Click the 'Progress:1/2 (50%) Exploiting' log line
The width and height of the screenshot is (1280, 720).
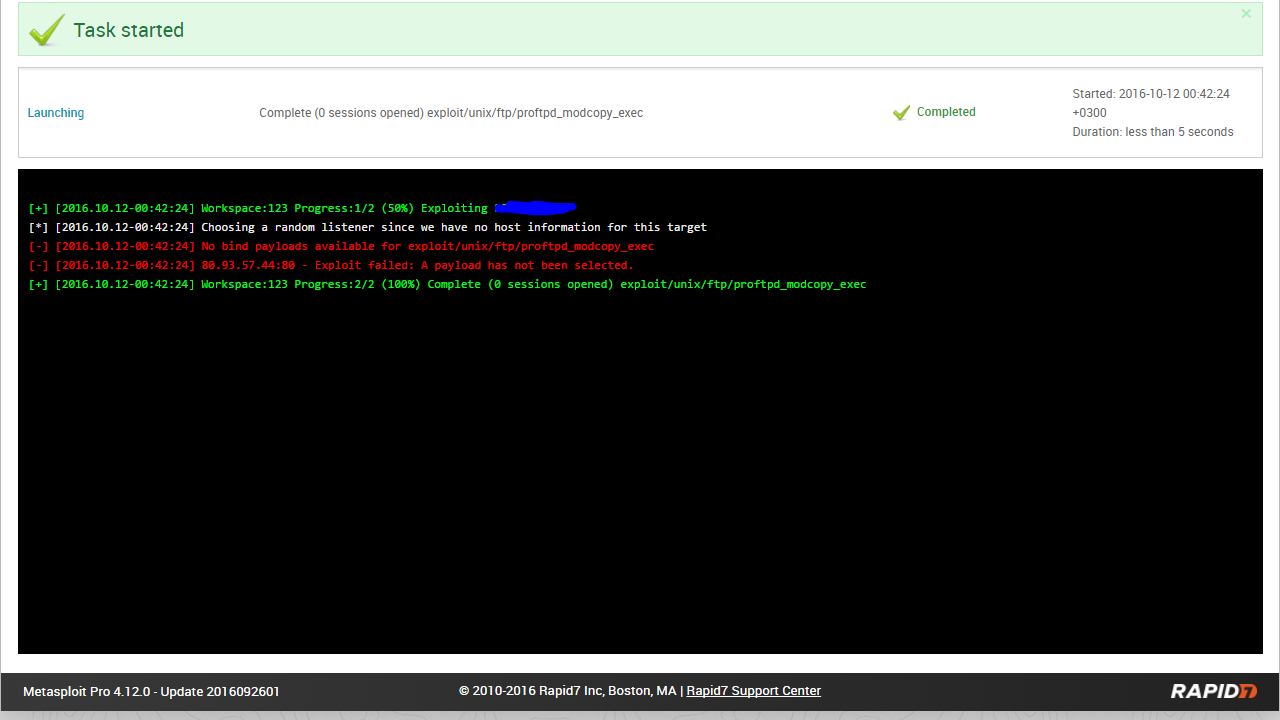pyautogui.click(x=302, y=208)
